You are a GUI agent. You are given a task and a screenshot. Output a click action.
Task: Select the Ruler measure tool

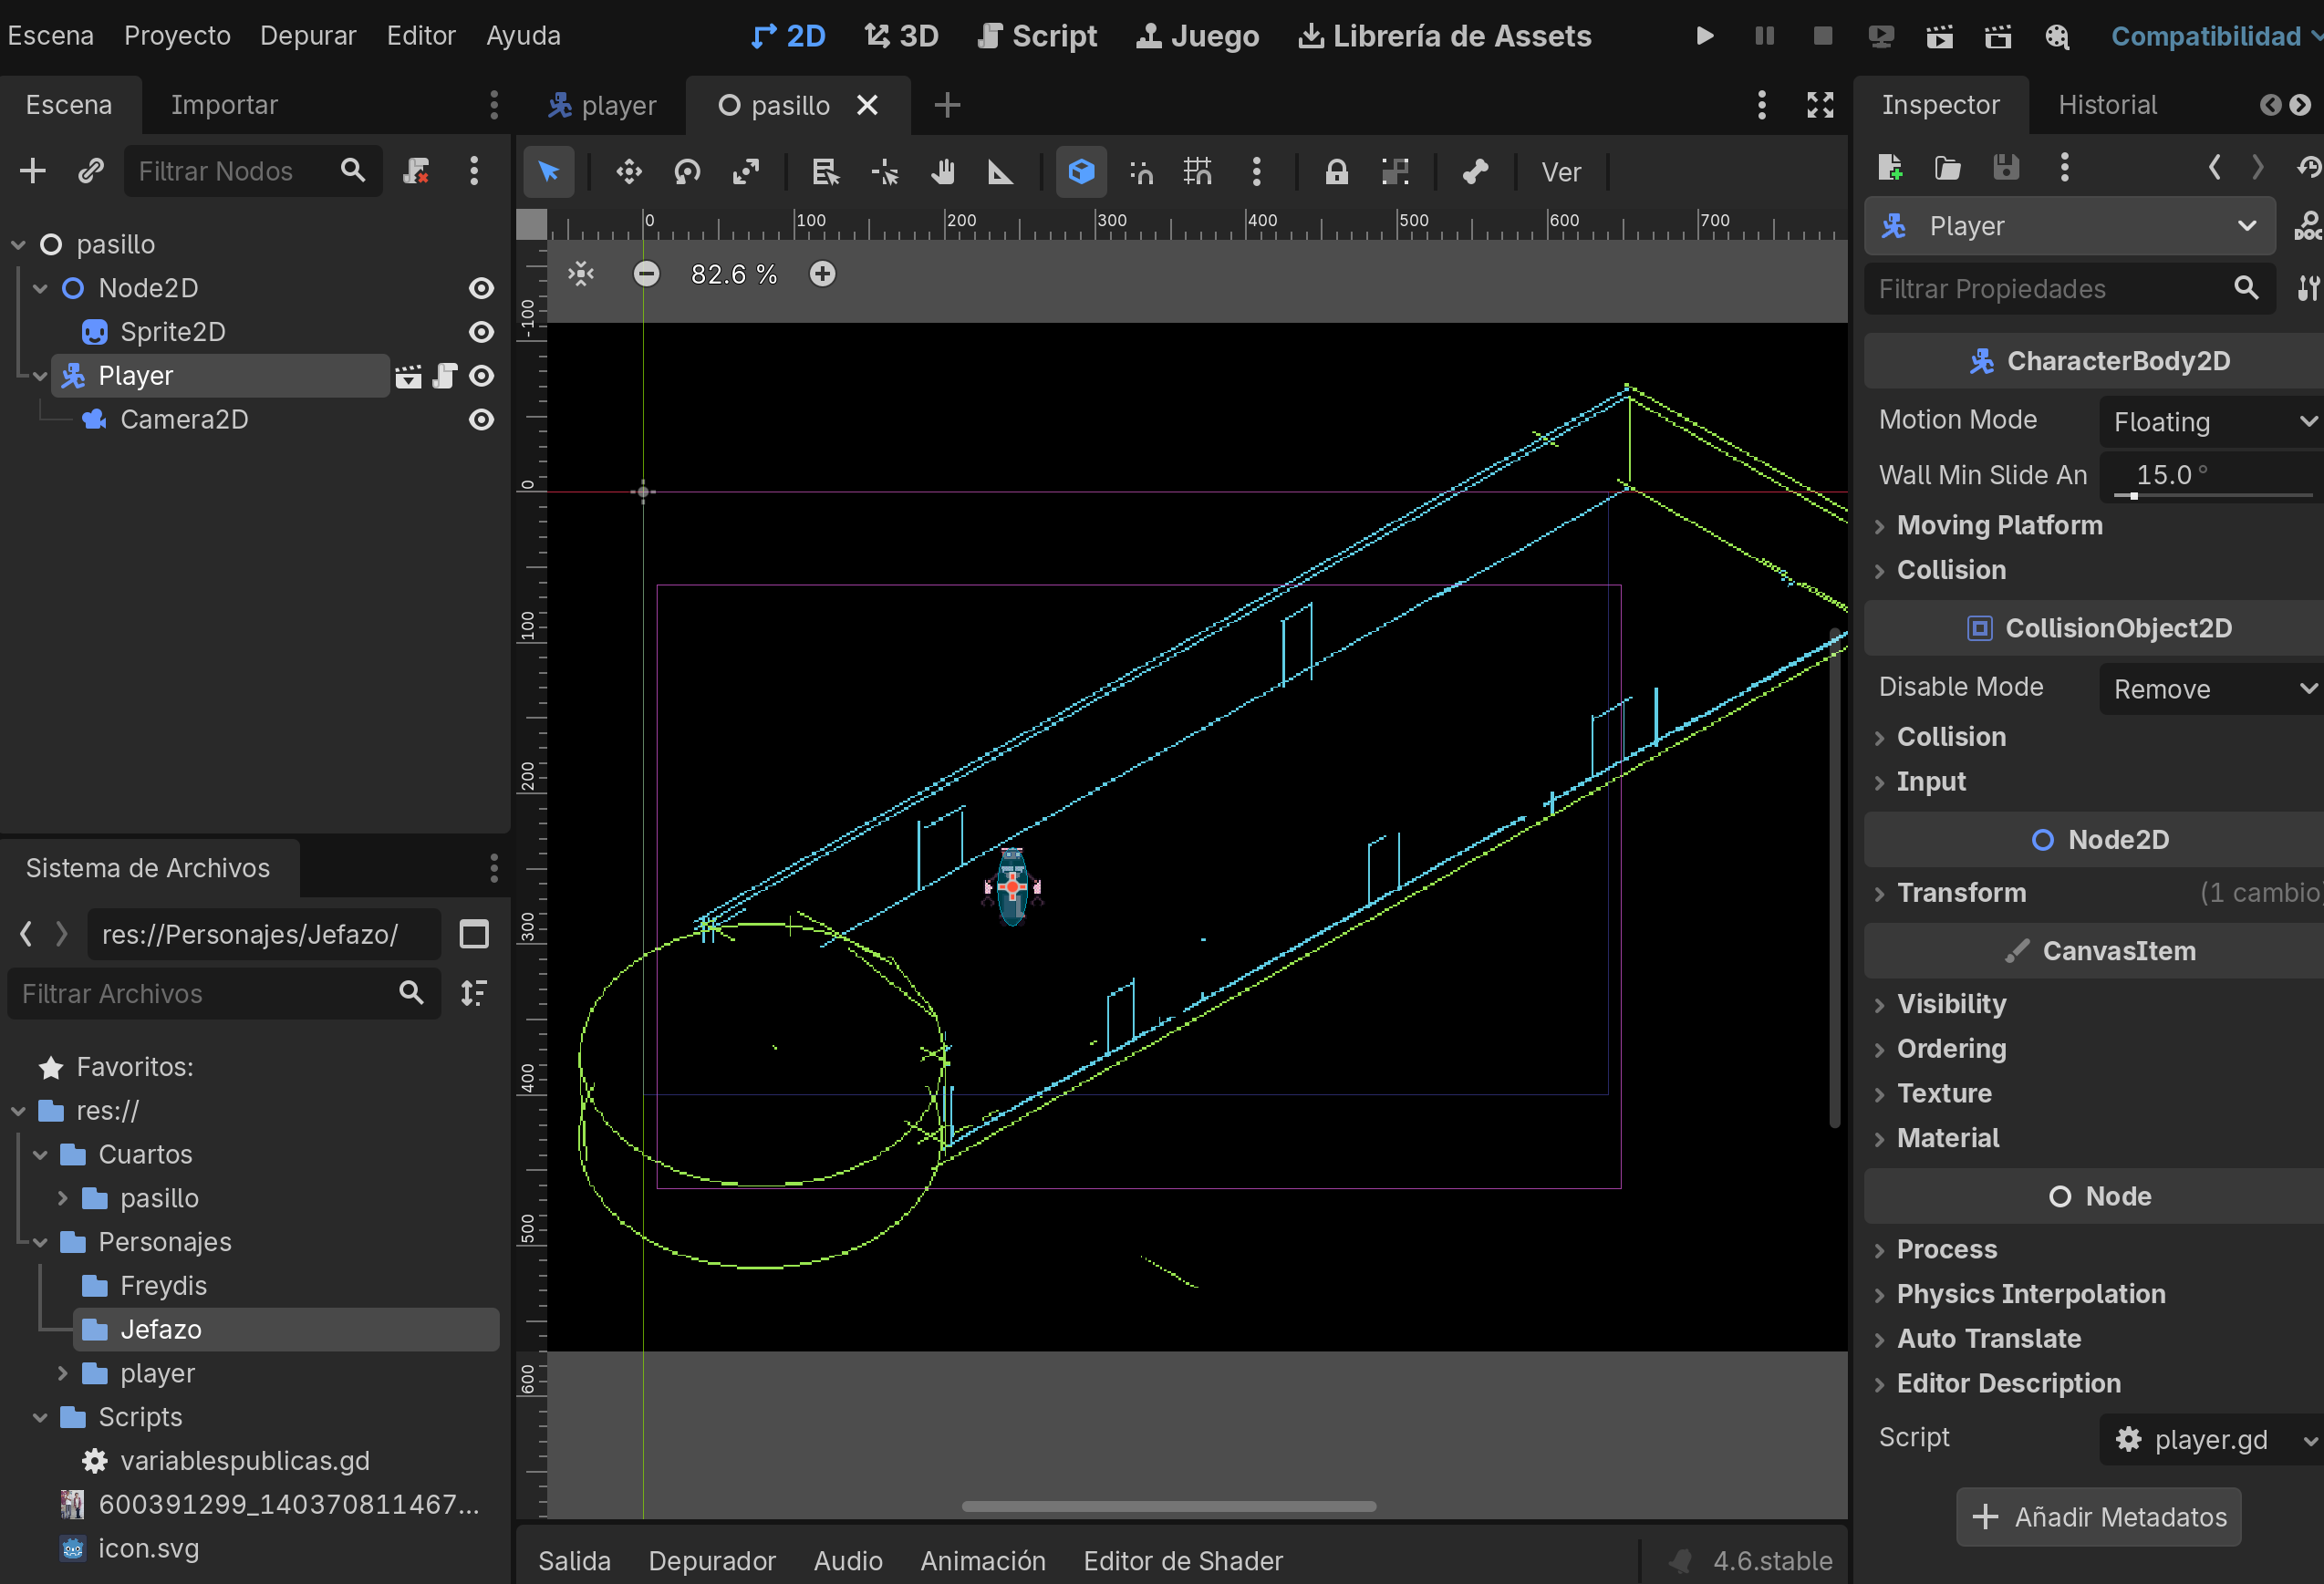click(1000, 172)
